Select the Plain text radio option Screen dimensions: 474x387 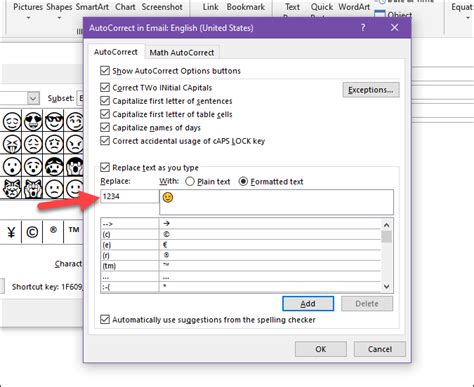coord(190,182)
